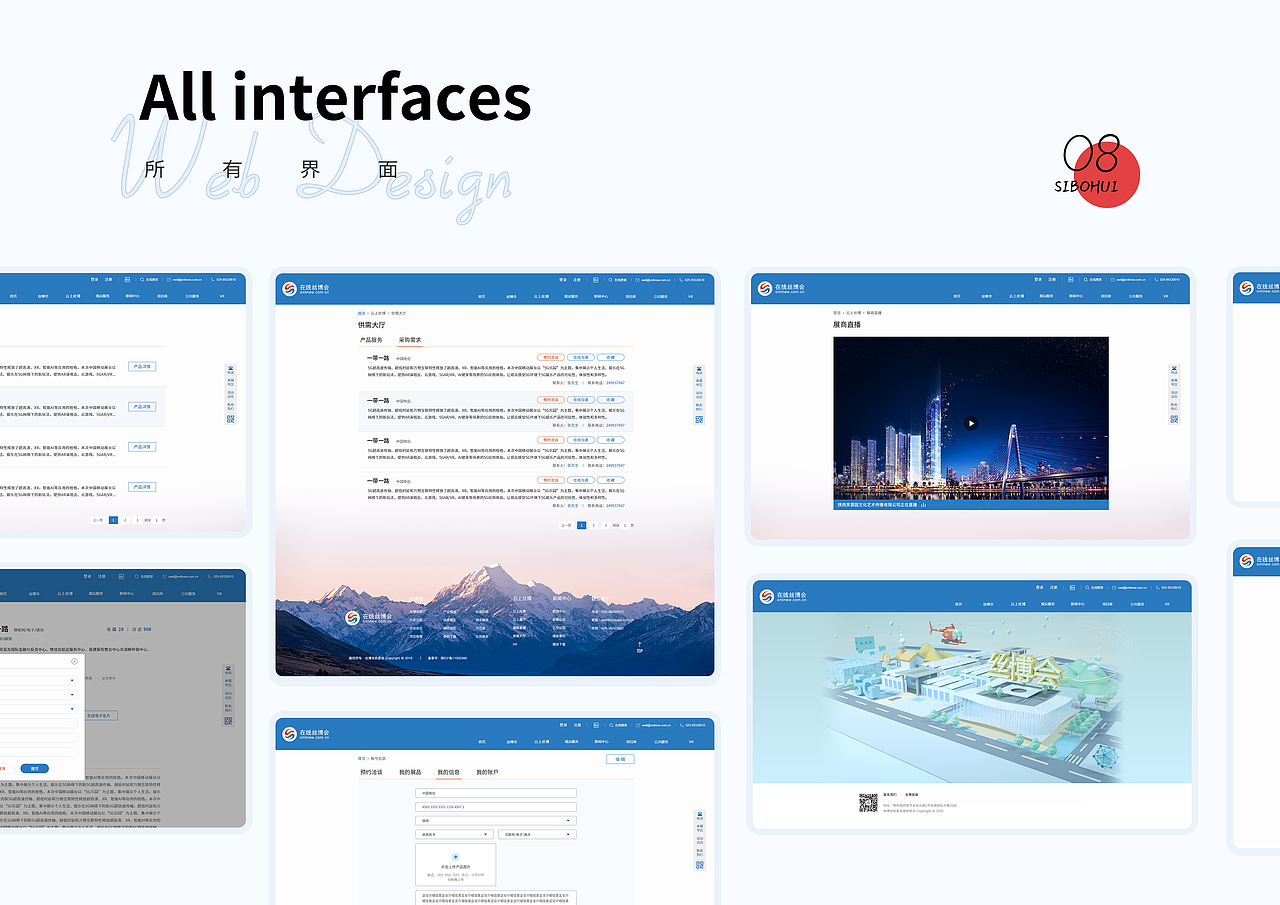
Task: Click the 在线丝博会 logo on the 展商直播 page
Action: [781, 288]
